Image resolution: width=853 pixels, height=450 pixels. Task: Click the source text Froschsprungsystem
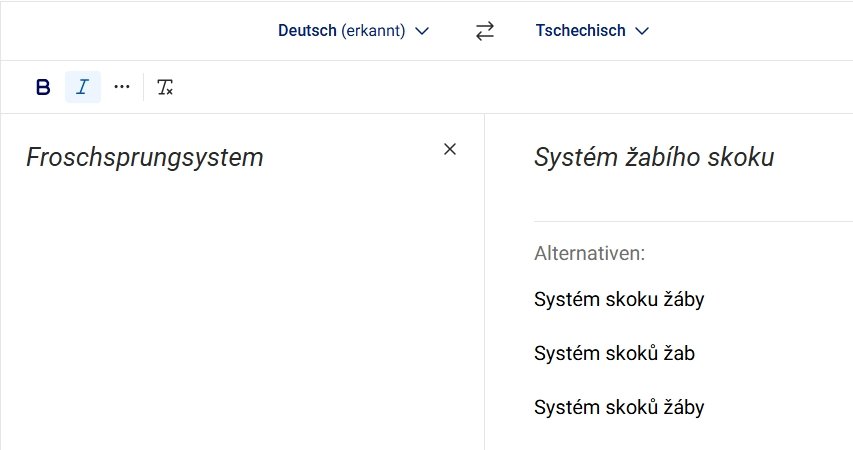(x=145, y=157)
